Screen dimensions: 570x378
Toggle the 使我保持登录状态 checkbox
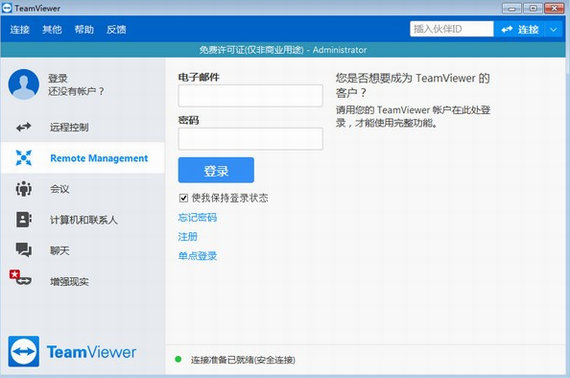pyautogui.click(x=183, y=198)
